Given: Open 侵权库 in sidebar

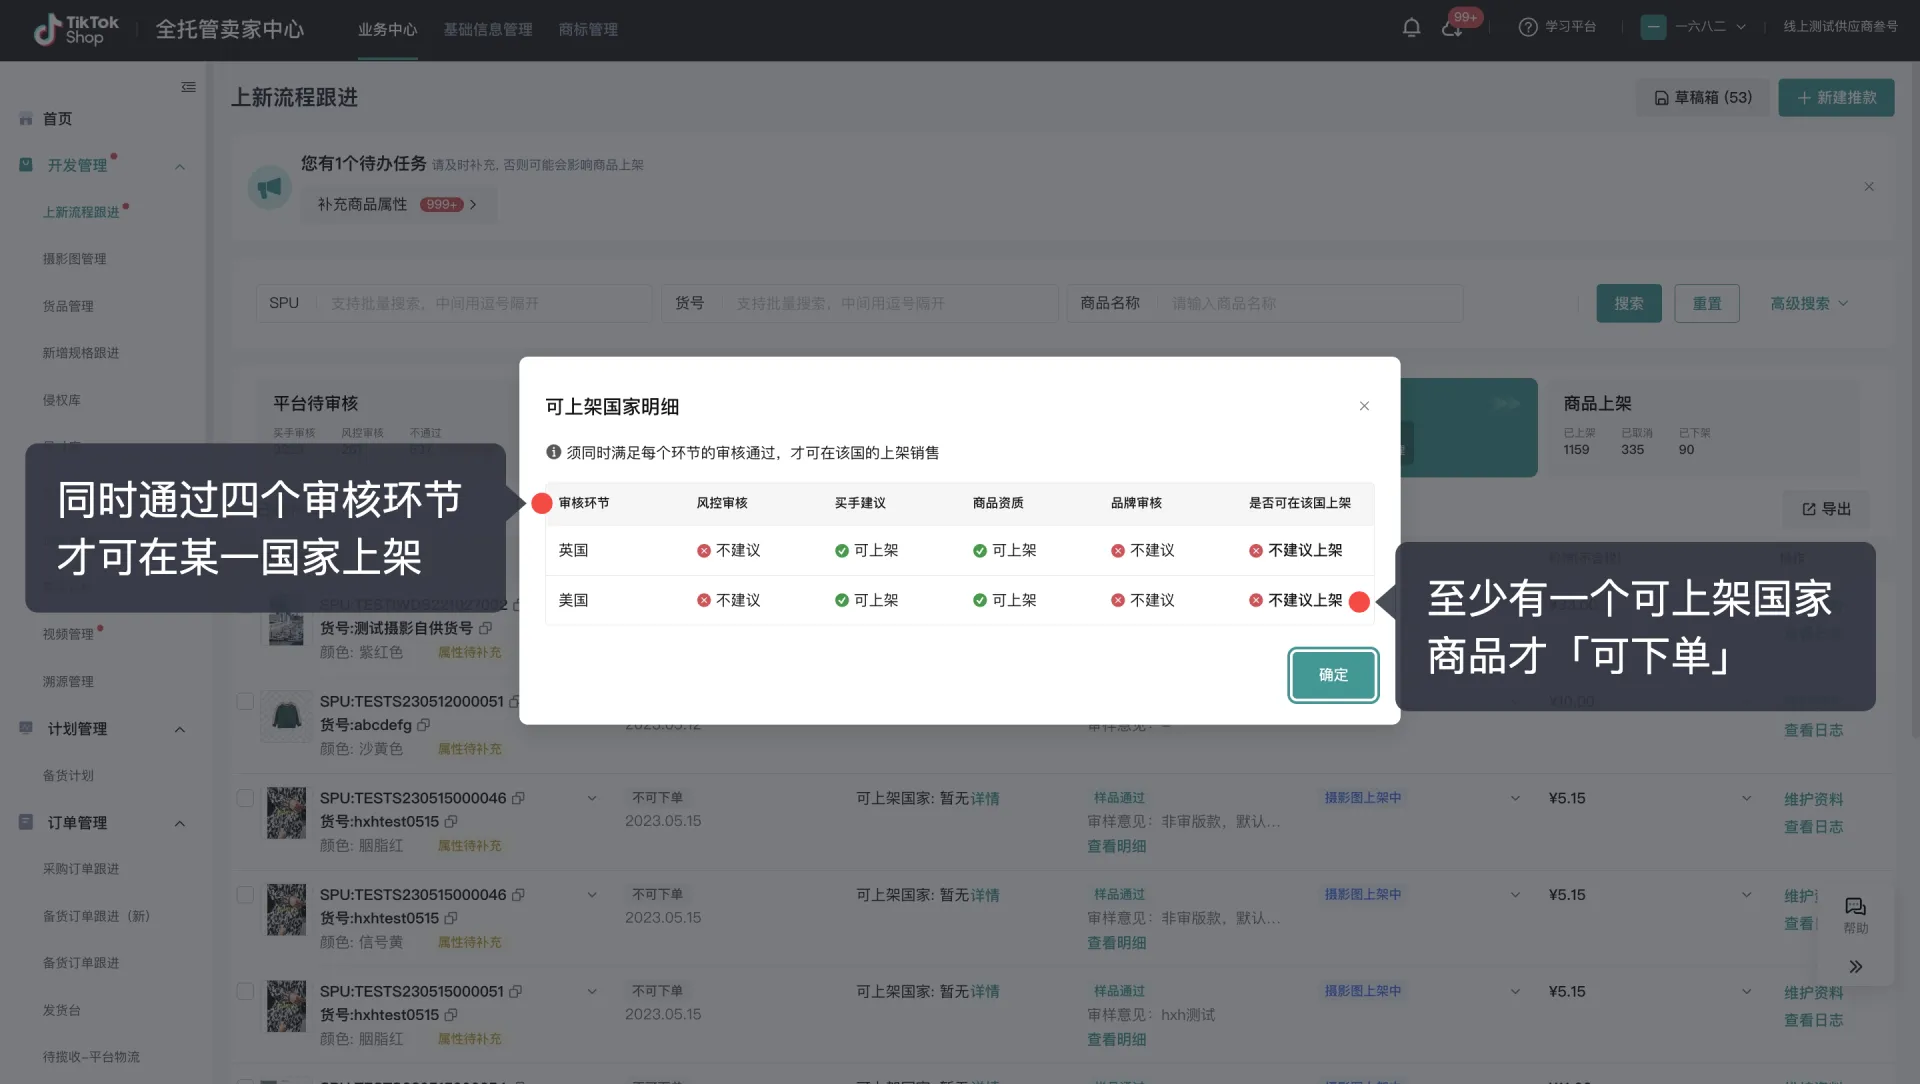Looking at the screenshot, I should (x=61, y=400).
